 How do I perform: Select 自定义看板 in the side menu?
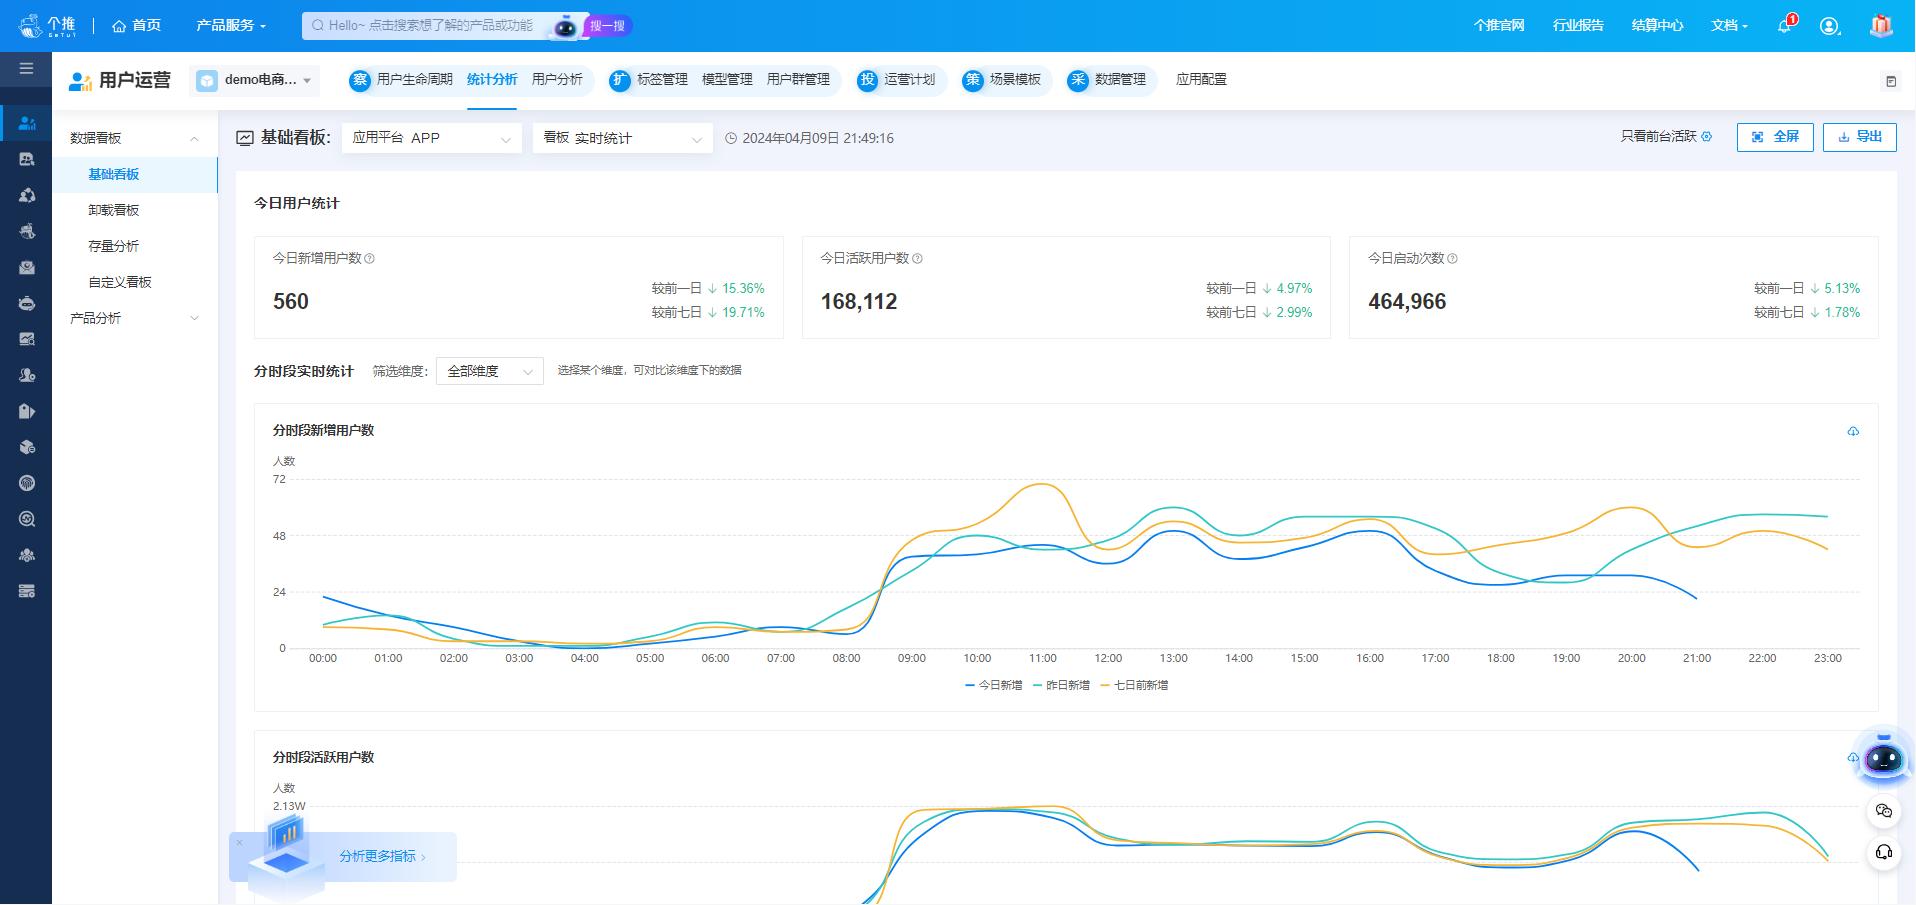click(135, 282)
